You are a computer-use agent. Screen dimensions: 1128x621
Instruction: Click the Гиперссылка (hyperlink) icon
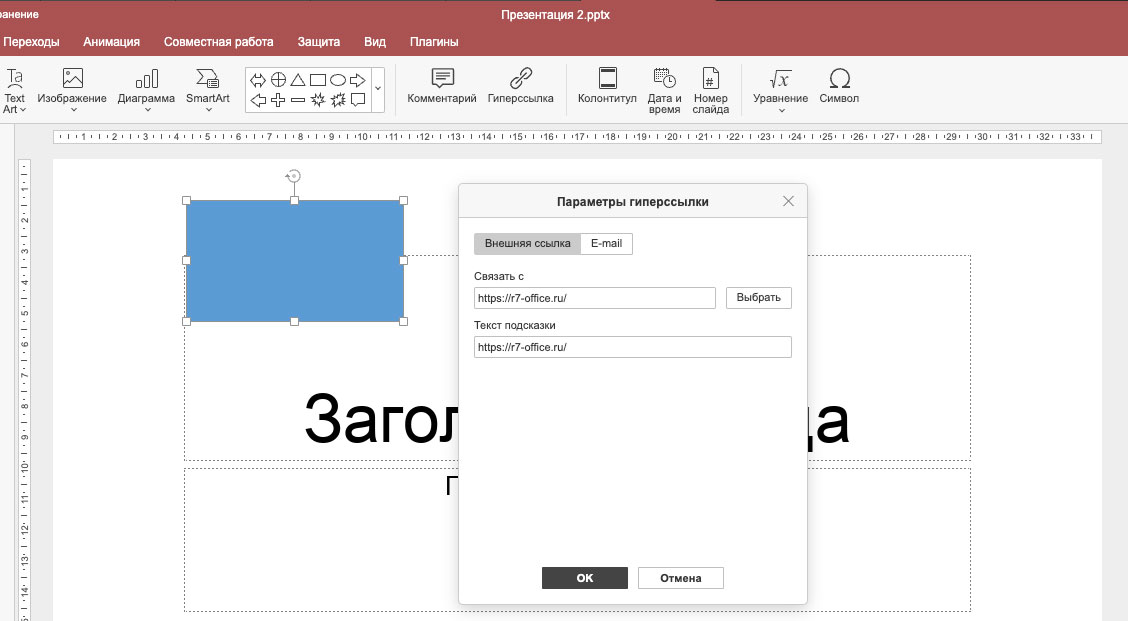(521, 78)
